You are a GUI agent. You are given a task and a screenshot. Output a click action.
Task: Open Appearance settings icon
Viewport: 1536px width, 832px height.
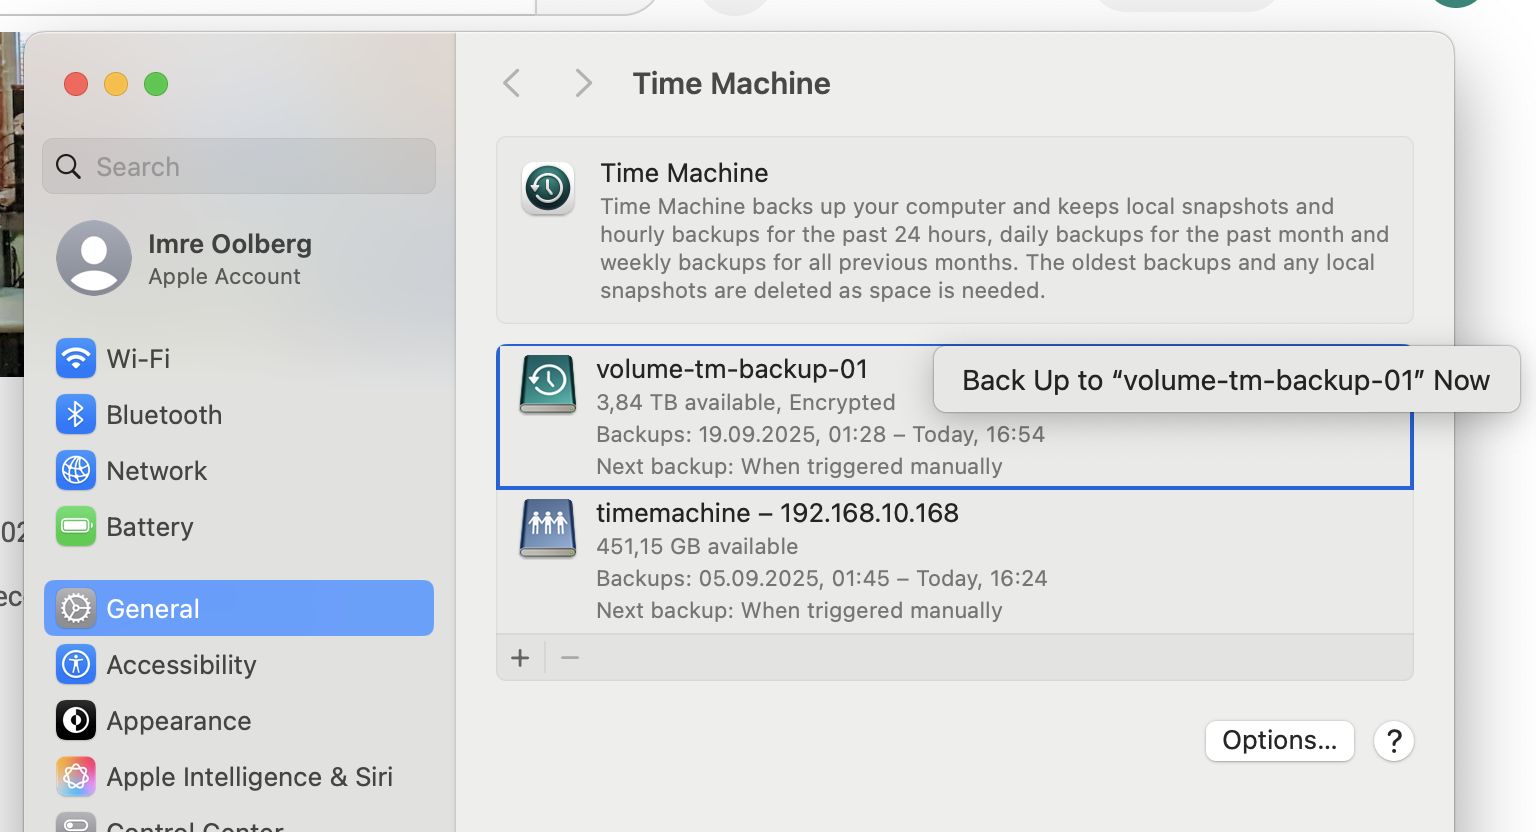[76, 720]
